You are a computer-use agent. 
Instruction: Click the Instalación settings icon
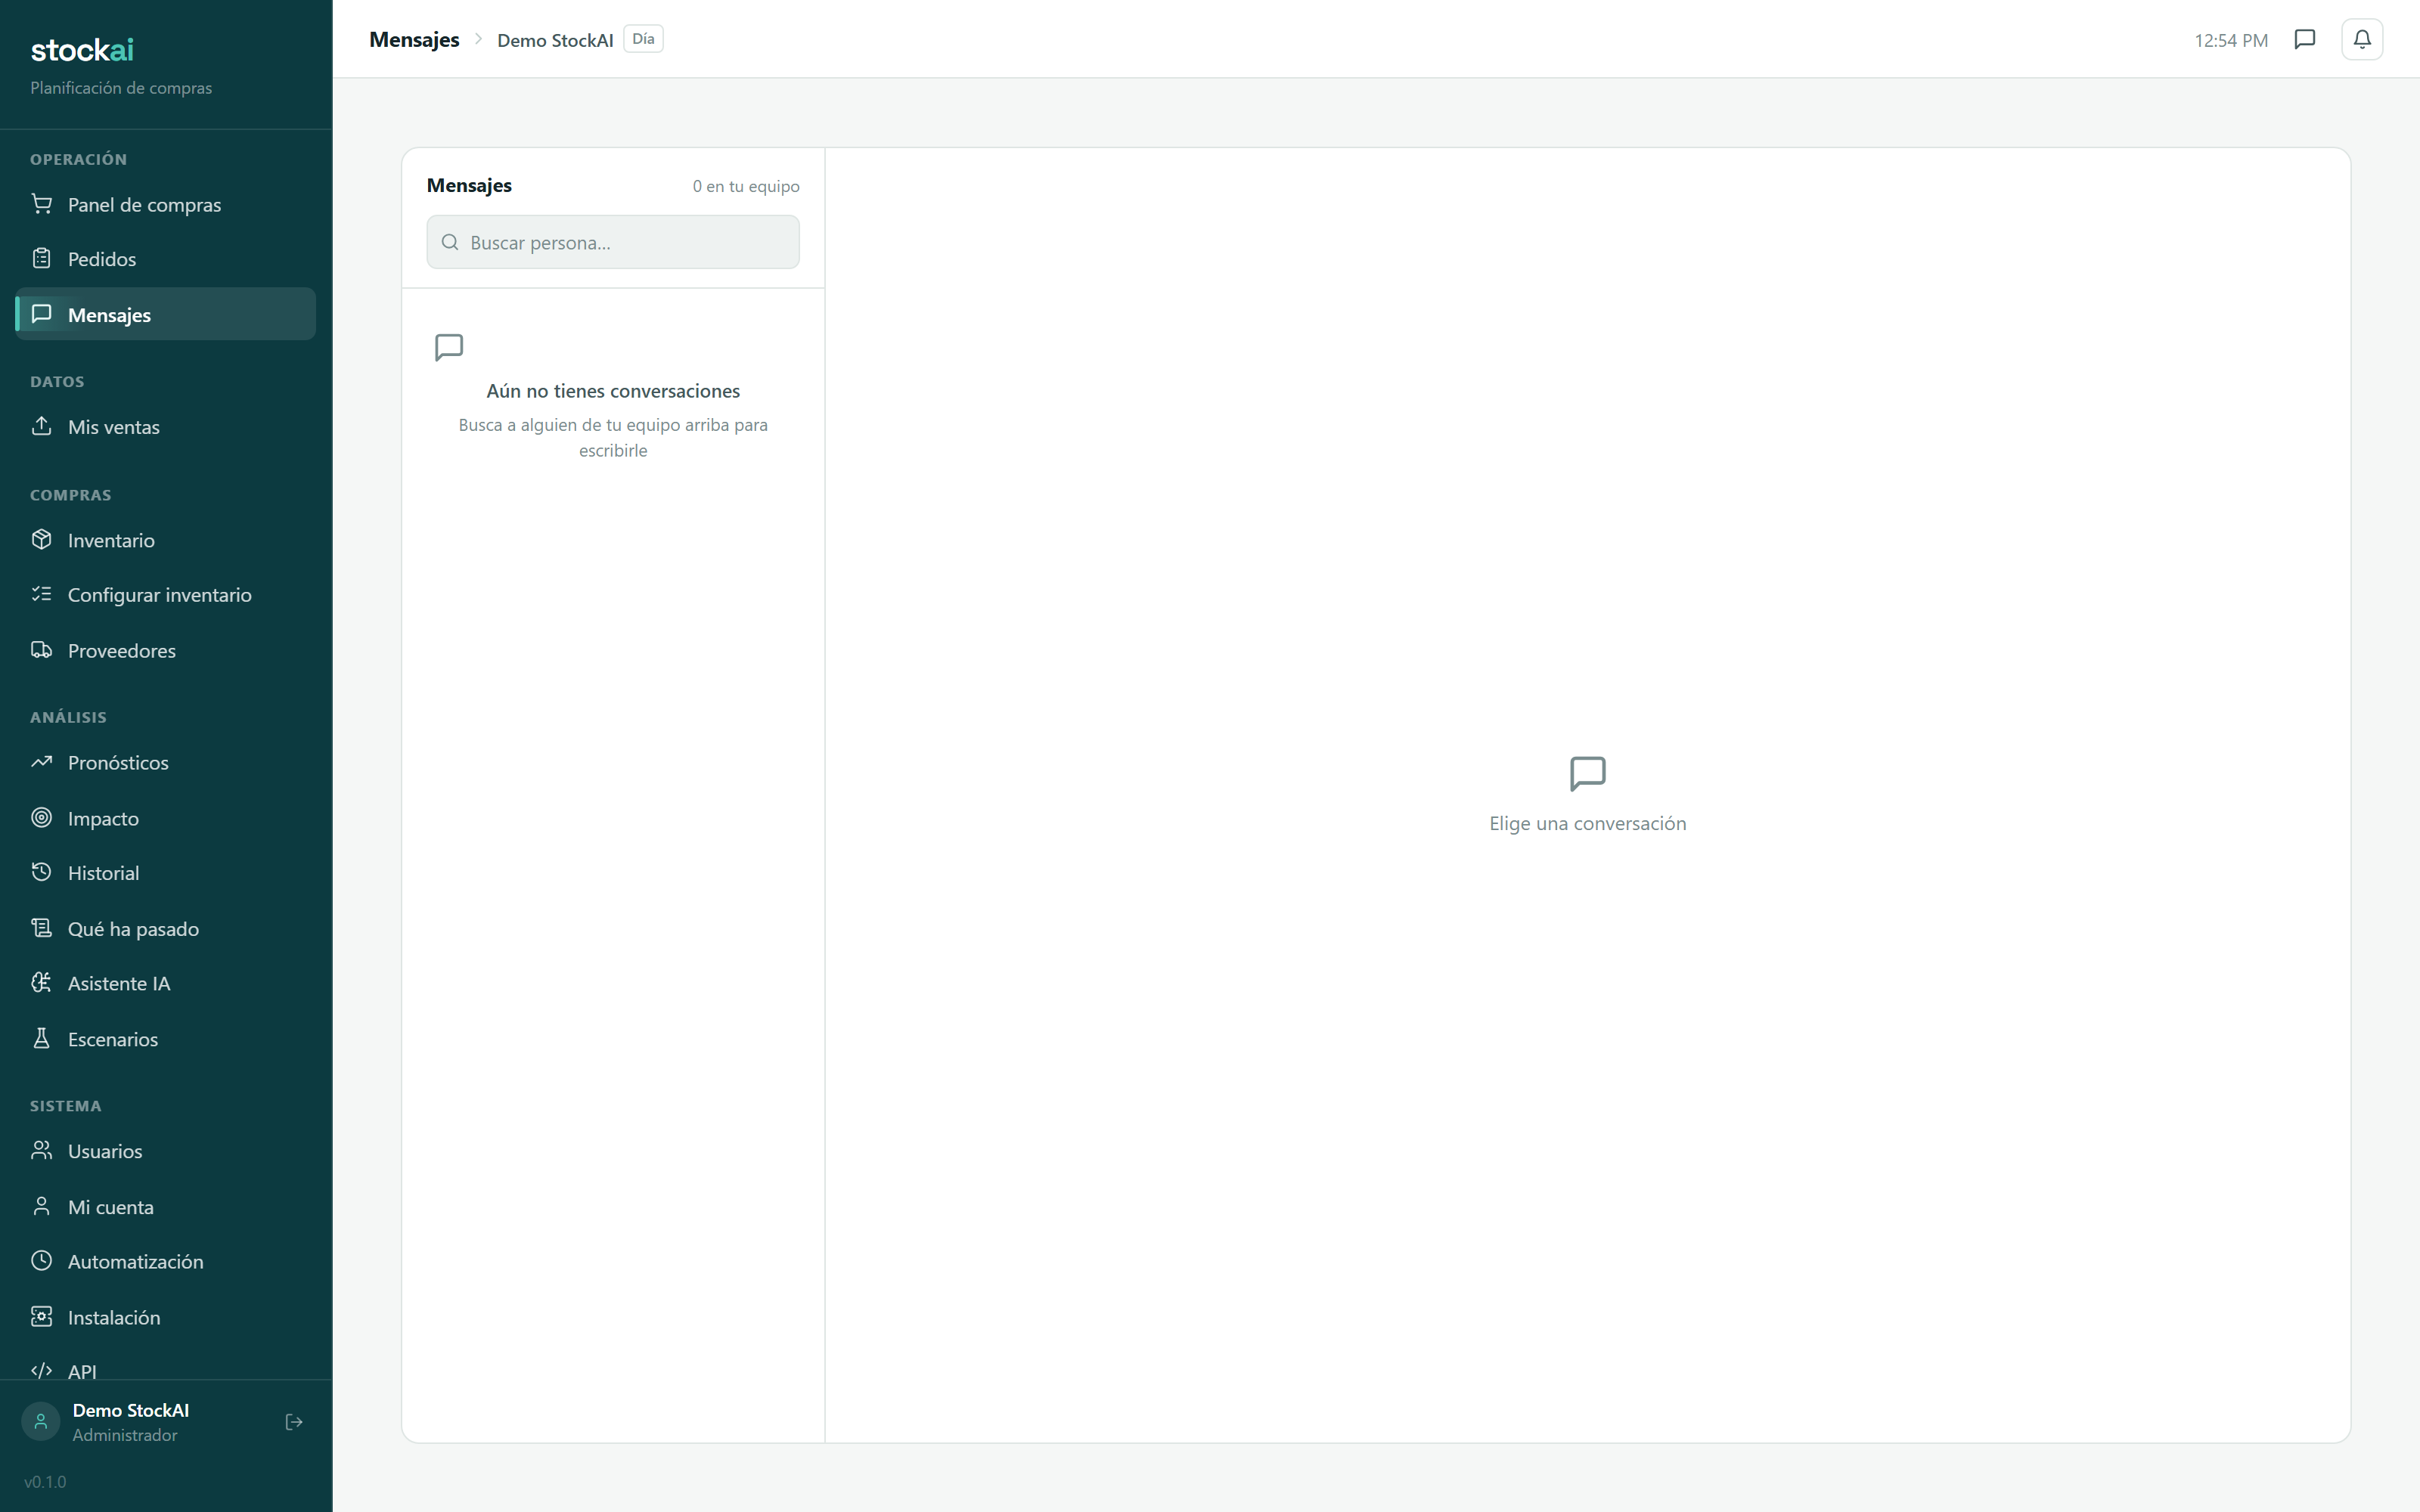point(41,1317)
